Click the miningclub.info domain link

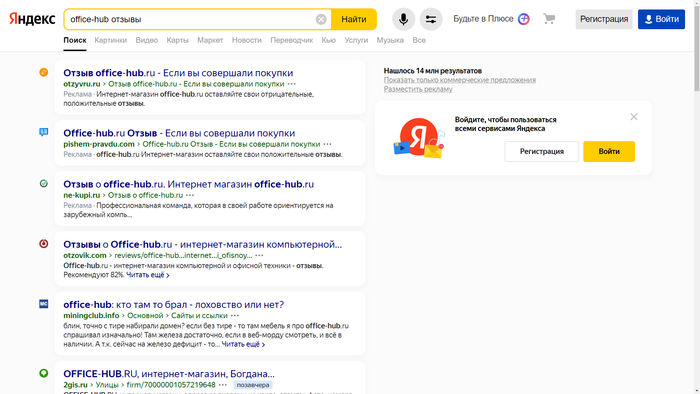tap(91, 315)
